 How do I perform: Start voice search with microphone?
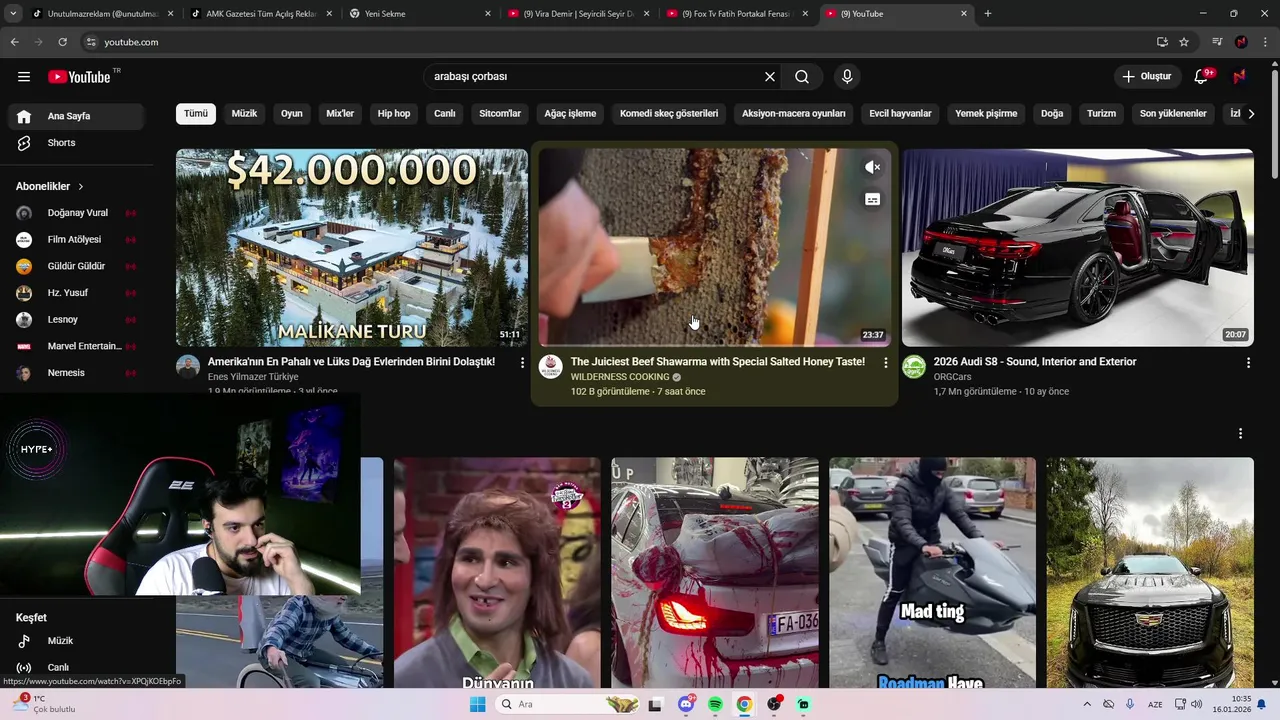click(847, 77)
